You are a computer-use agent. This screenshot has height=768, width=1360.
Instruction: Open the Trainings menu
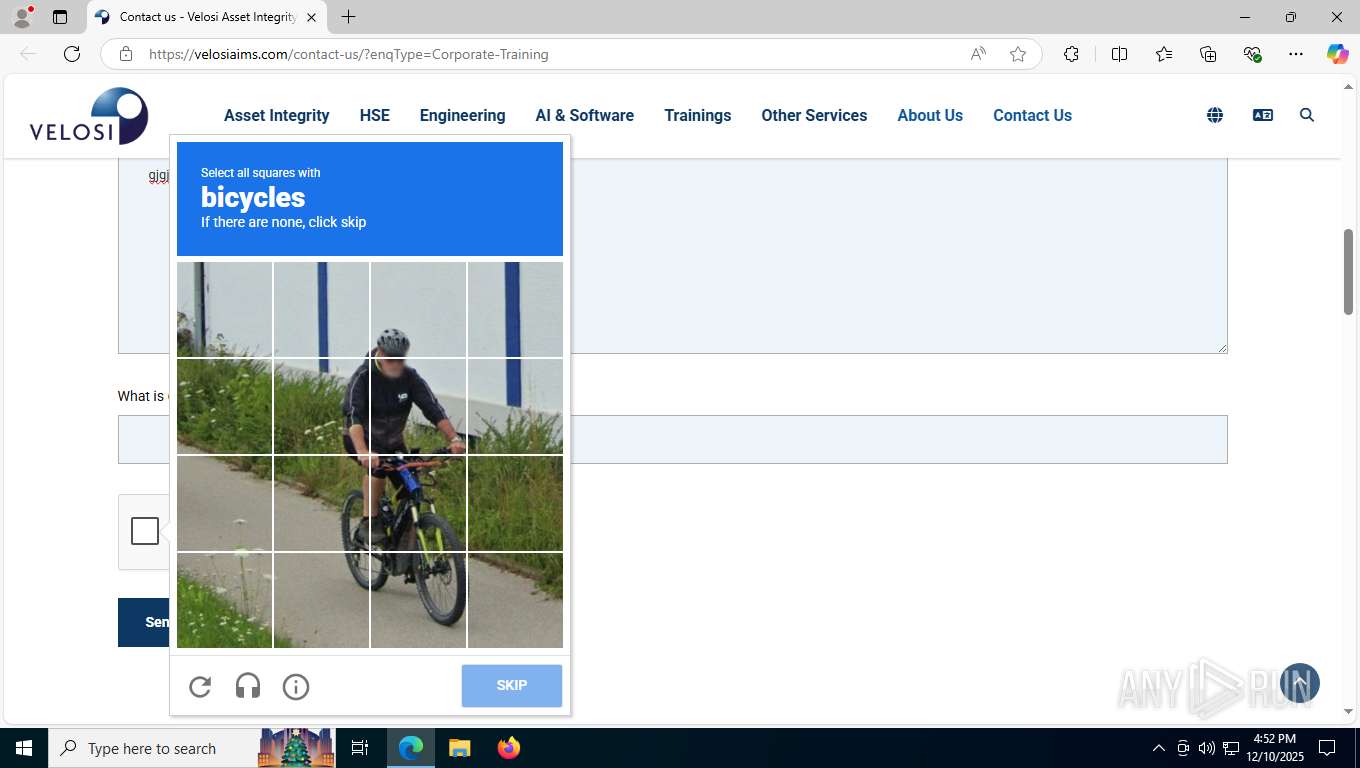(698, 115)
